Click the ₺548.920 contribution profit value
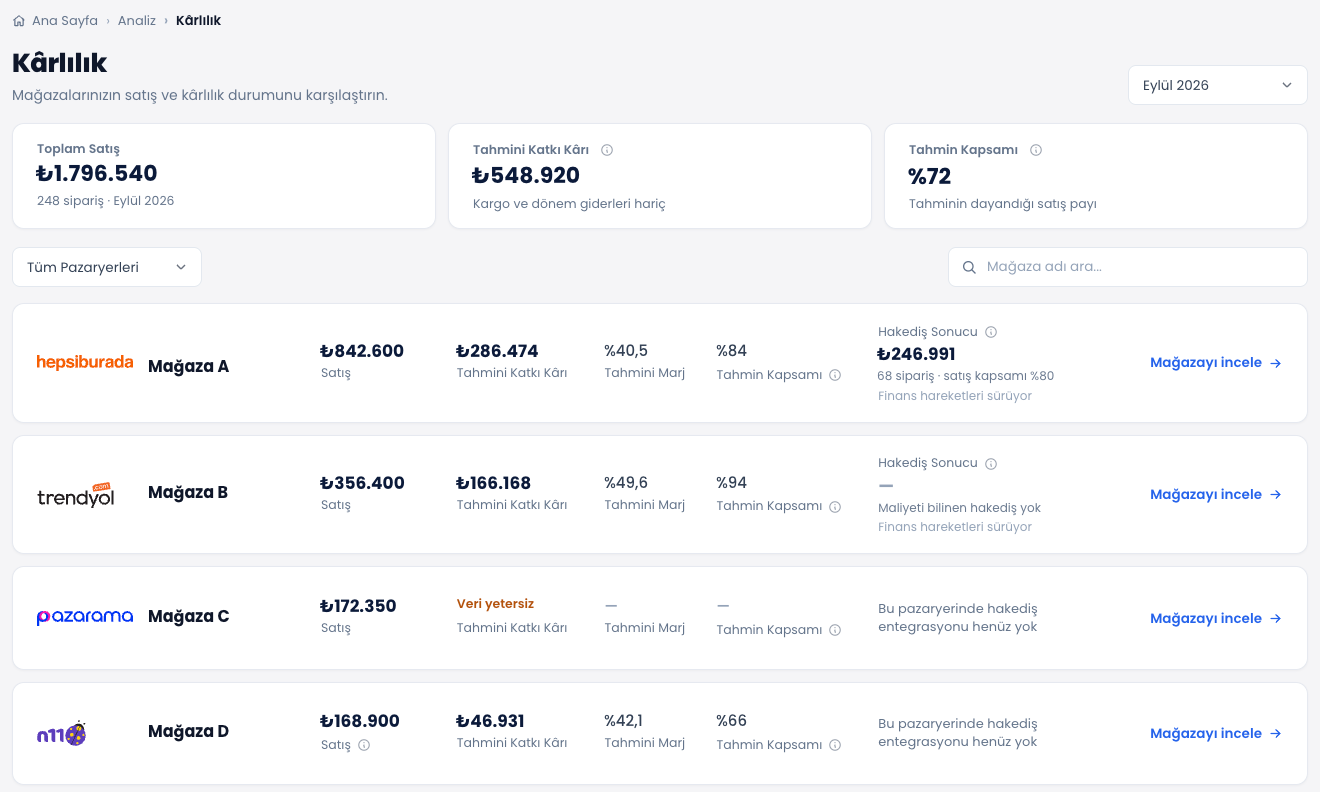Image resolution: width=1320 pixels, height=792 pixels. (526, 176)
